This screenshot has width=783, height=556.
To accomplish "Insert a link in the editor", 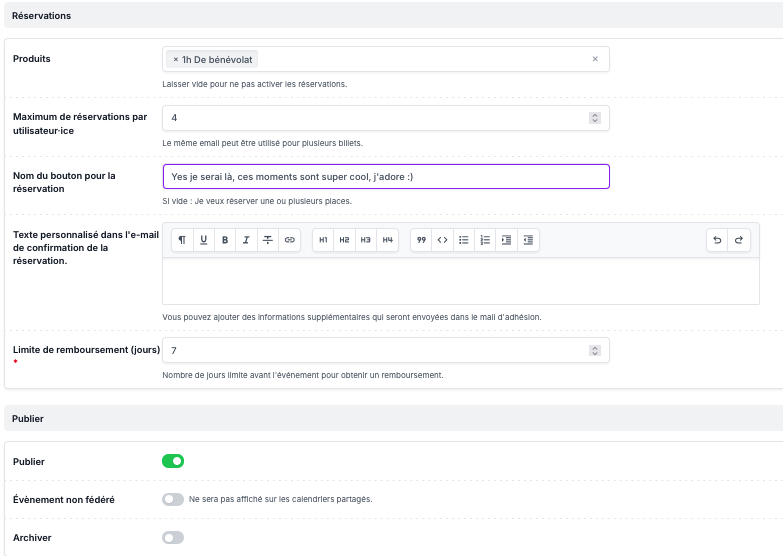I will pyautogui.click(x=289, y=240).
